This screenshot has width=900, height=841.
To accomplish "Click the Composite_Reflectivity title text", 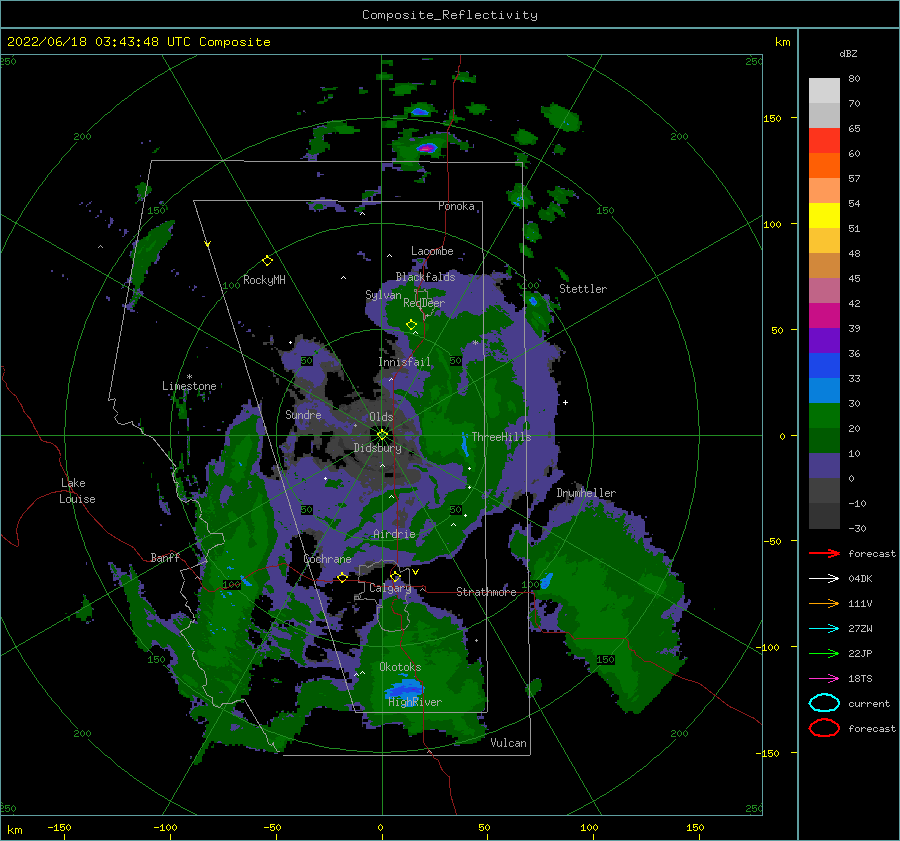I will coord(450,15).
